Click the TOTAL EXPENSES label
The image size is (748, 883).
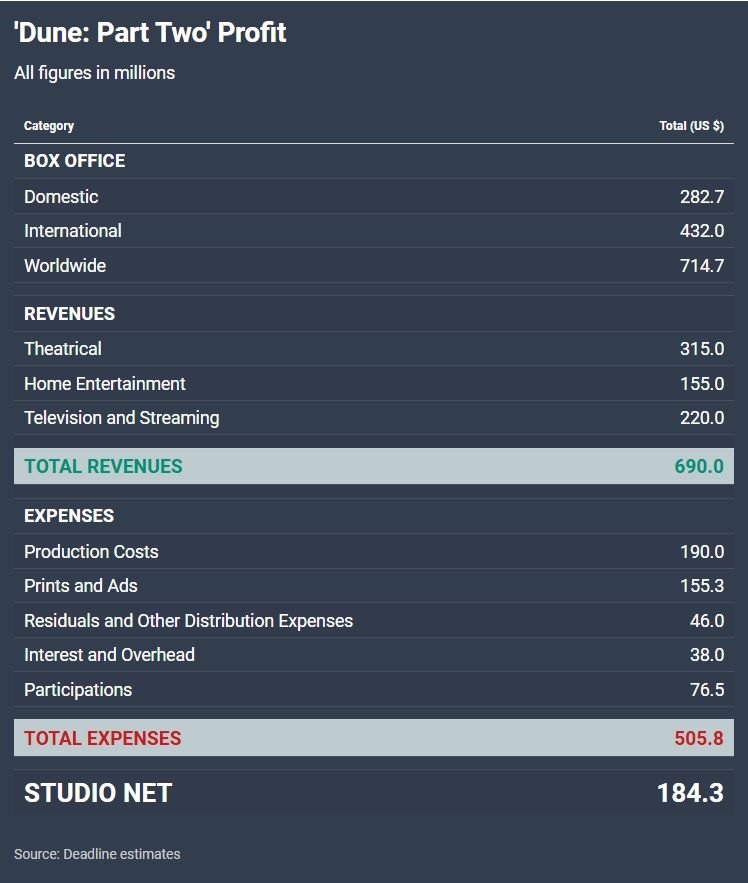click(103, 738)
